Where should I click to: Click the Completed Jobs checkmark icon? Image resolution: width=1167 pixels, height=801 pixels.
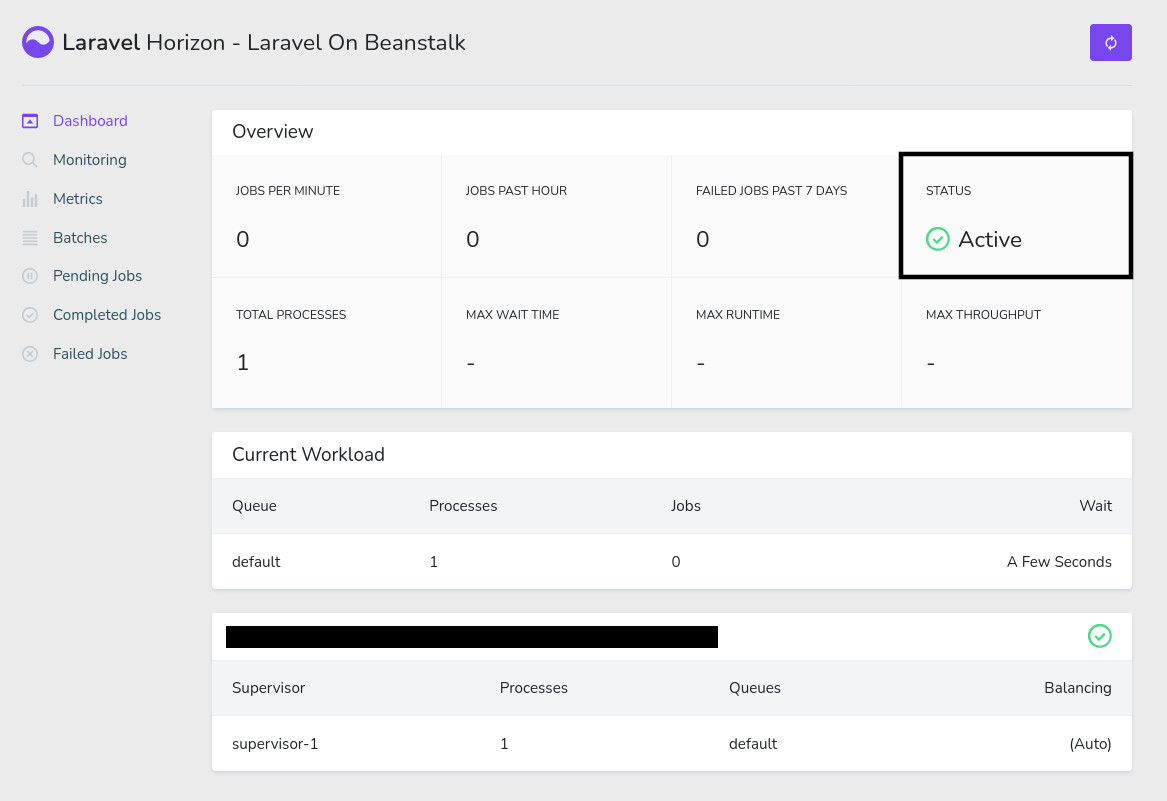30,315
